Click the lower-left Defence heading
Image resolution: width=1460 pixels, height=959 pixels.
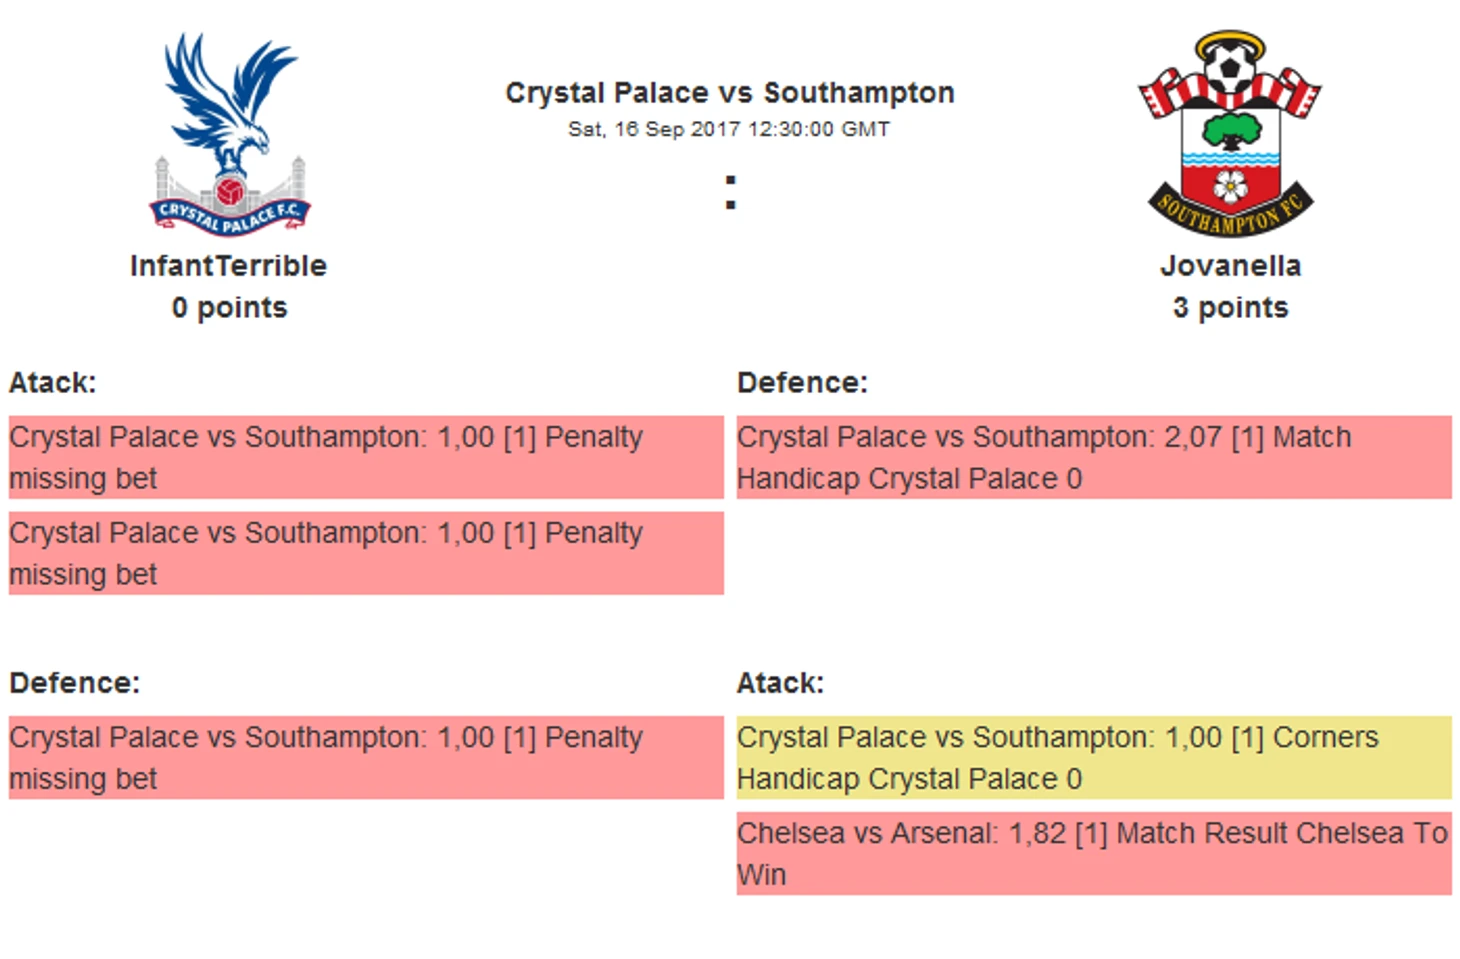tap(75, 683)
